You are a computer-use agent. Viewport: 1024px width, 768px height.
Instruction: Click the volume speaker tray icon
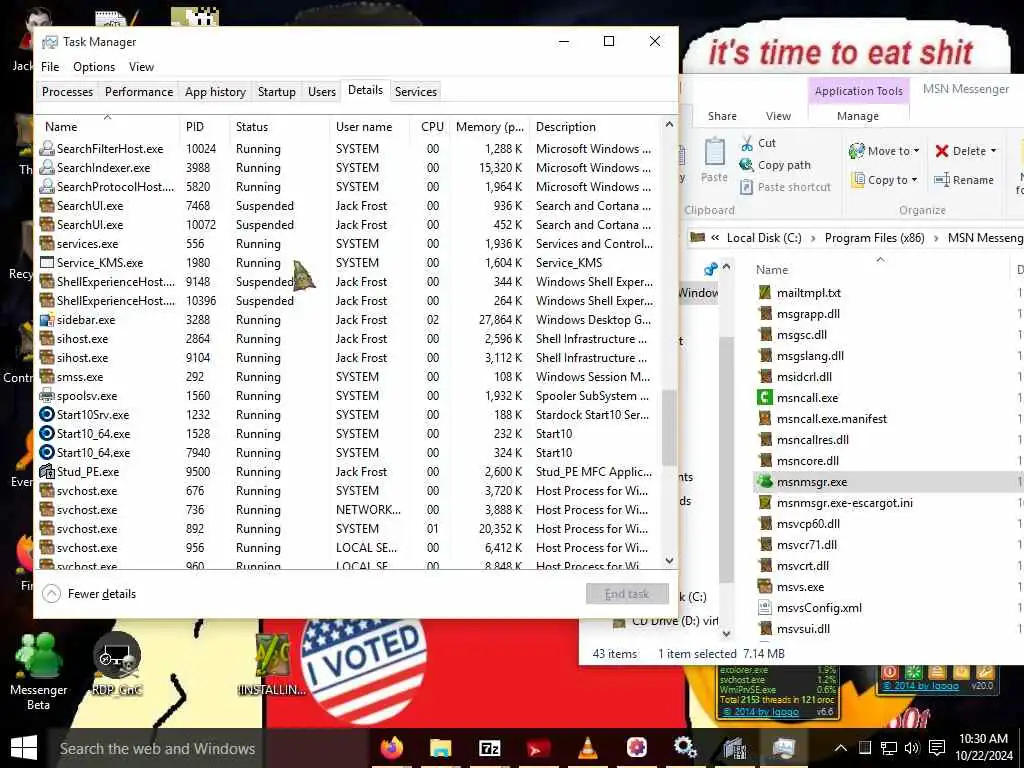click(x=912, y=748)
